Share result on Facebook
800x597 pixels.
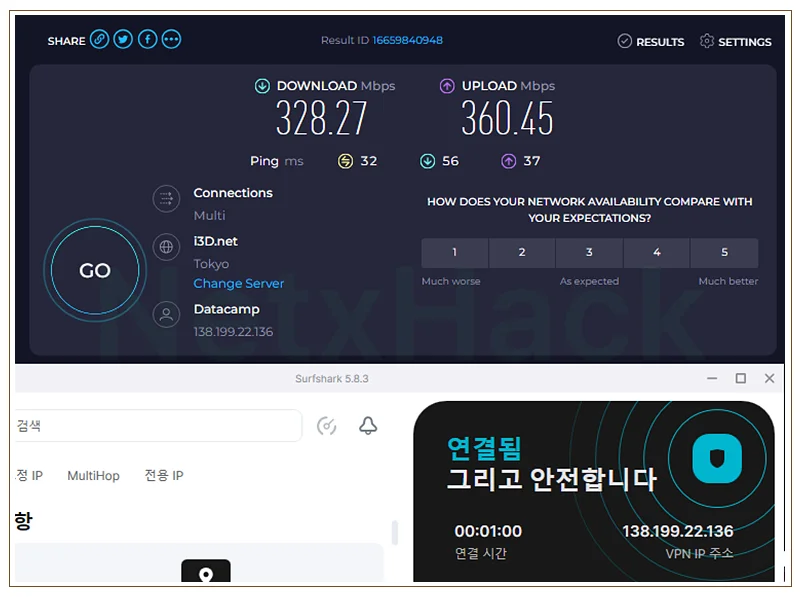[x=147, y=39]
